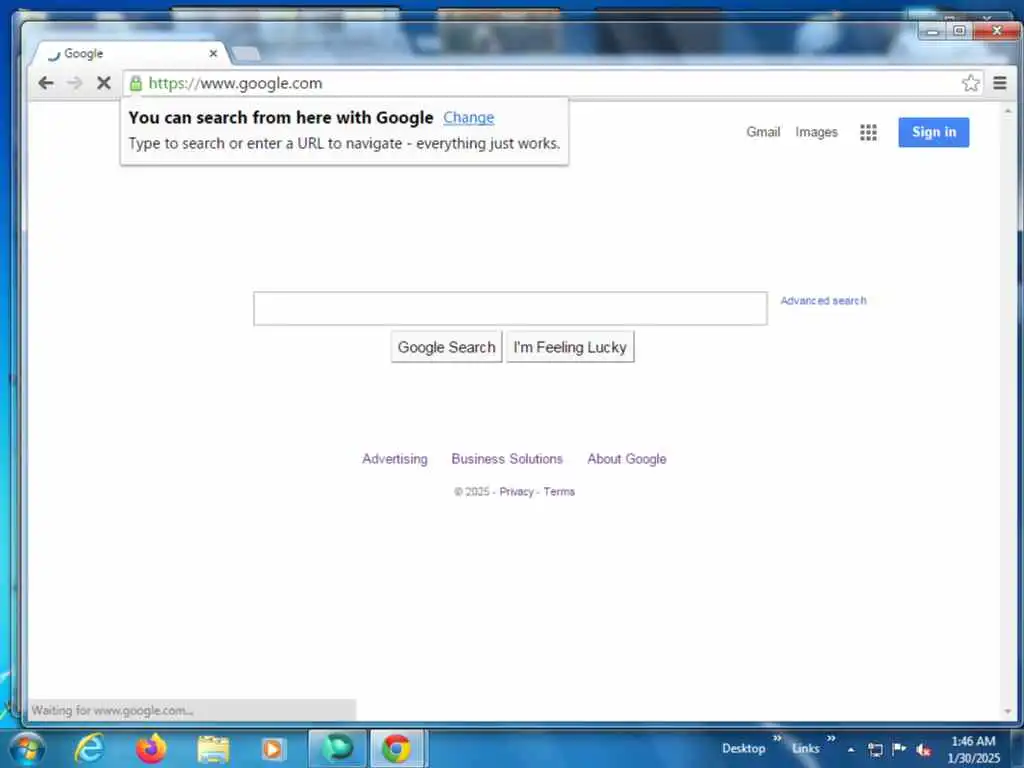The image size is (1024, 768).
Task: Open About Google link
Action: [x=626, y=459]
